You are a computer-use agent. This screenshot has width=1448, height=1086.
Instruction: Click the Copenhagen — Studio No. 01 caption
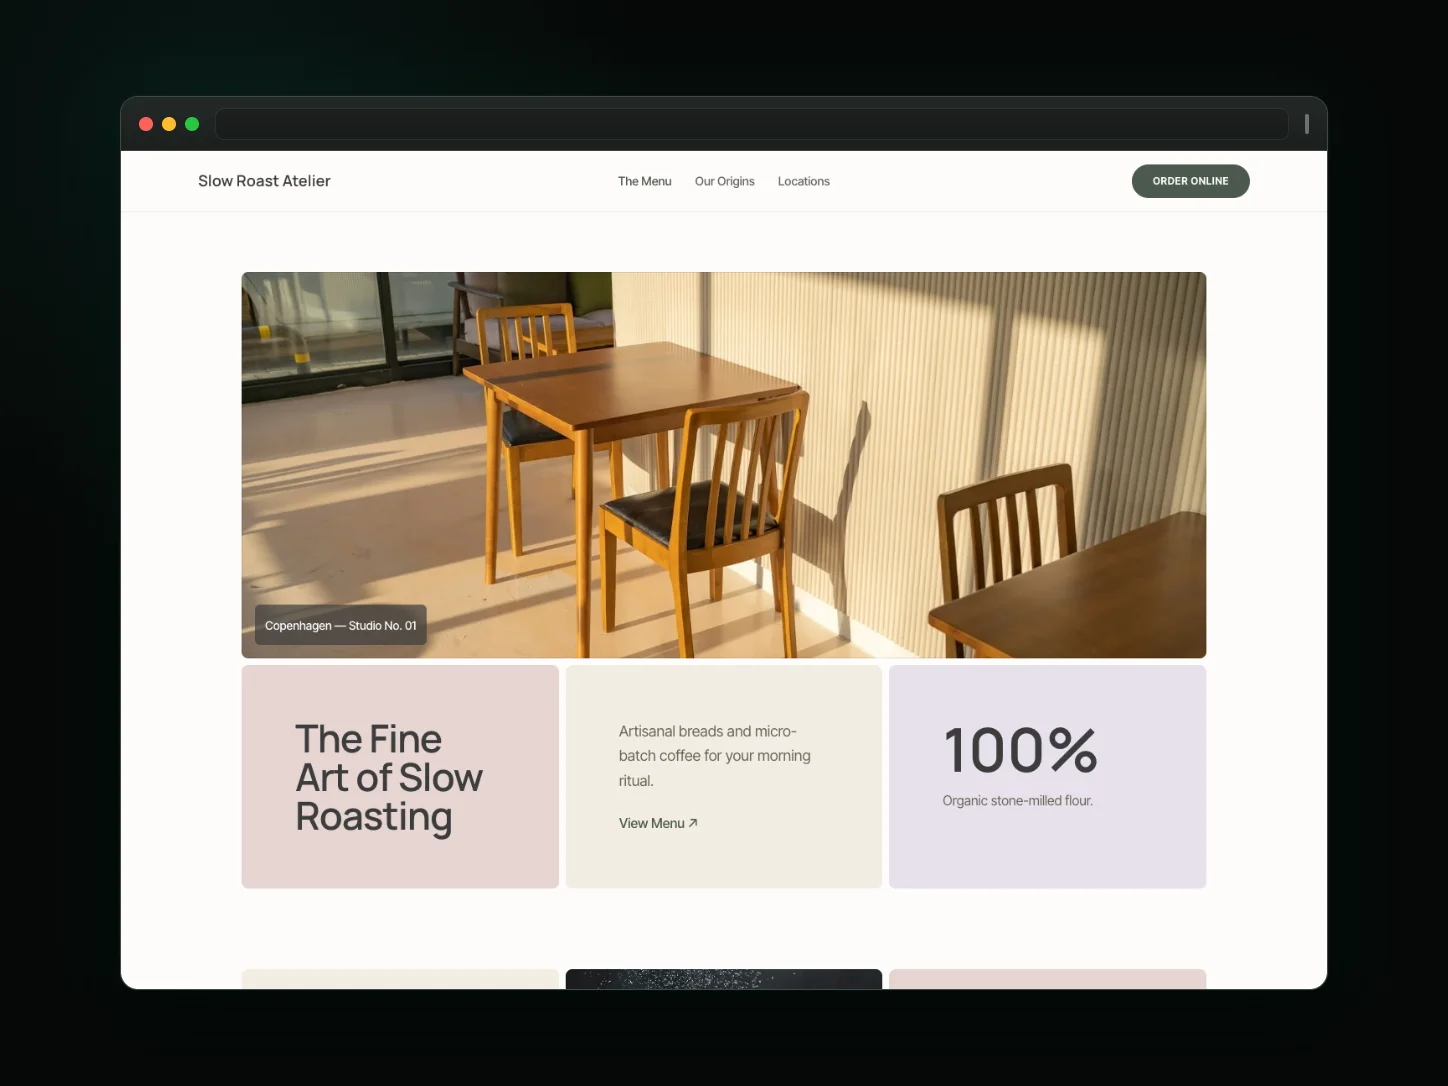341,625
